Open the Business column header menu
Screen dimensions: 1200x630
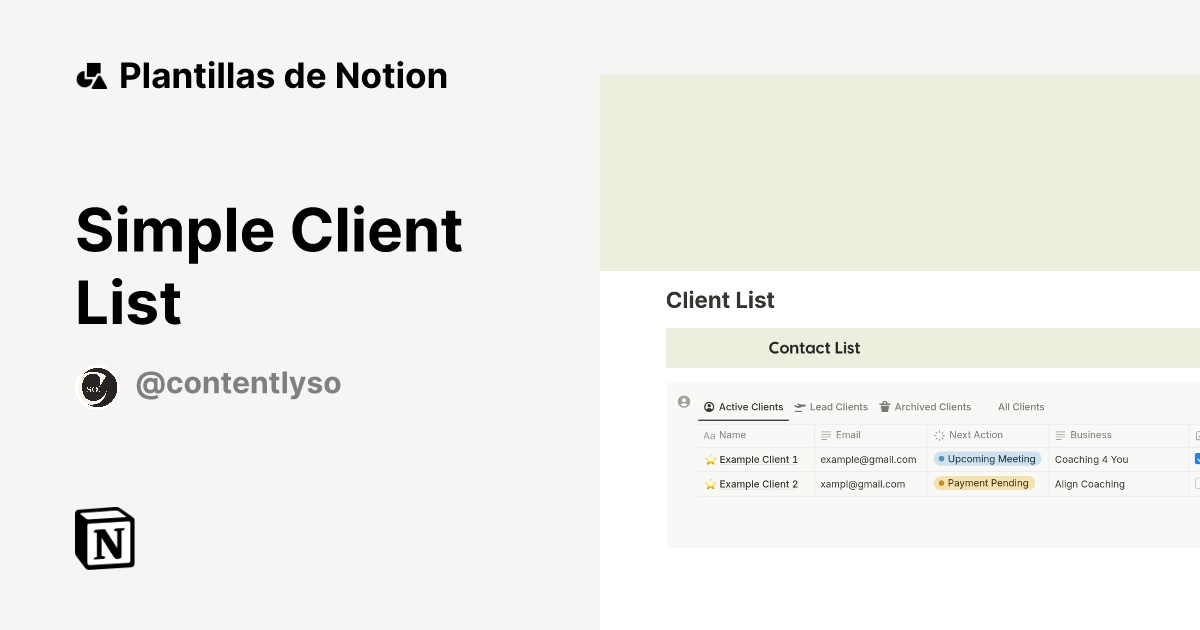point(1090,435)
